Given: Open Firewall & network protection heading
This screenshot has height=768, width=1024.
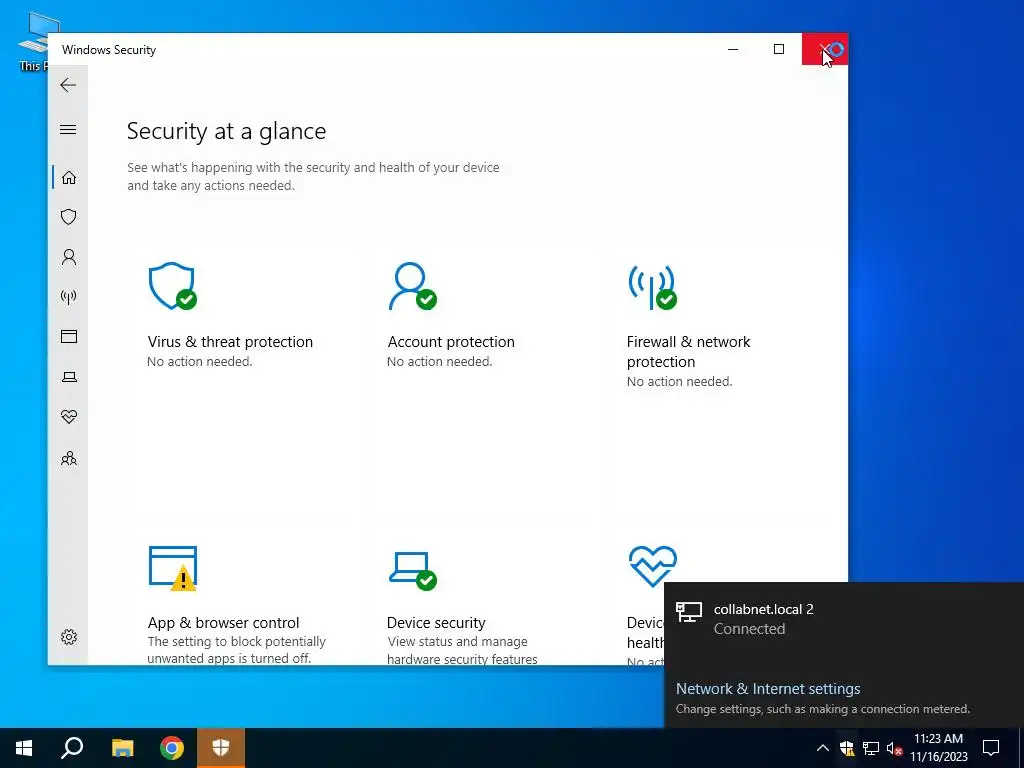Looking at the screenshot, I should 688,351.
